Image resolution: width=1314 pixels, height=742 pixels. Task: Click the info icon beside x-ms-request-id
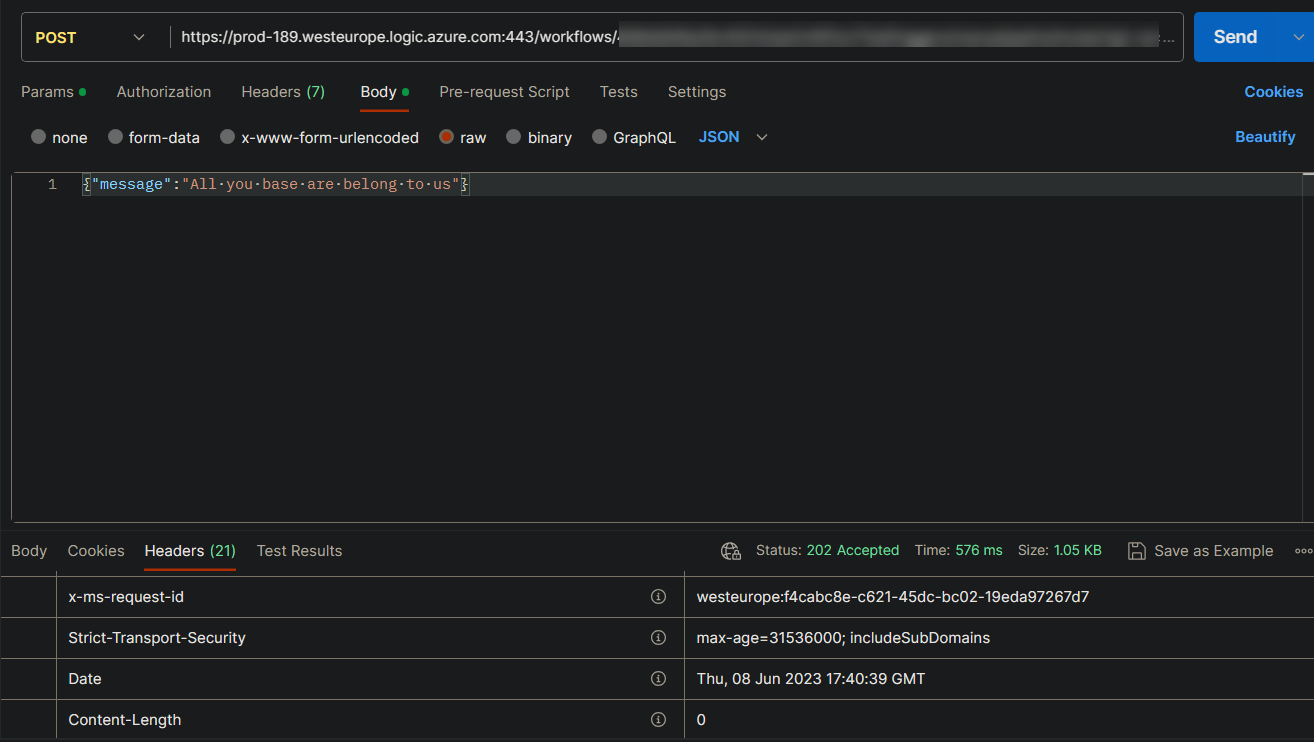coord(658,596)
